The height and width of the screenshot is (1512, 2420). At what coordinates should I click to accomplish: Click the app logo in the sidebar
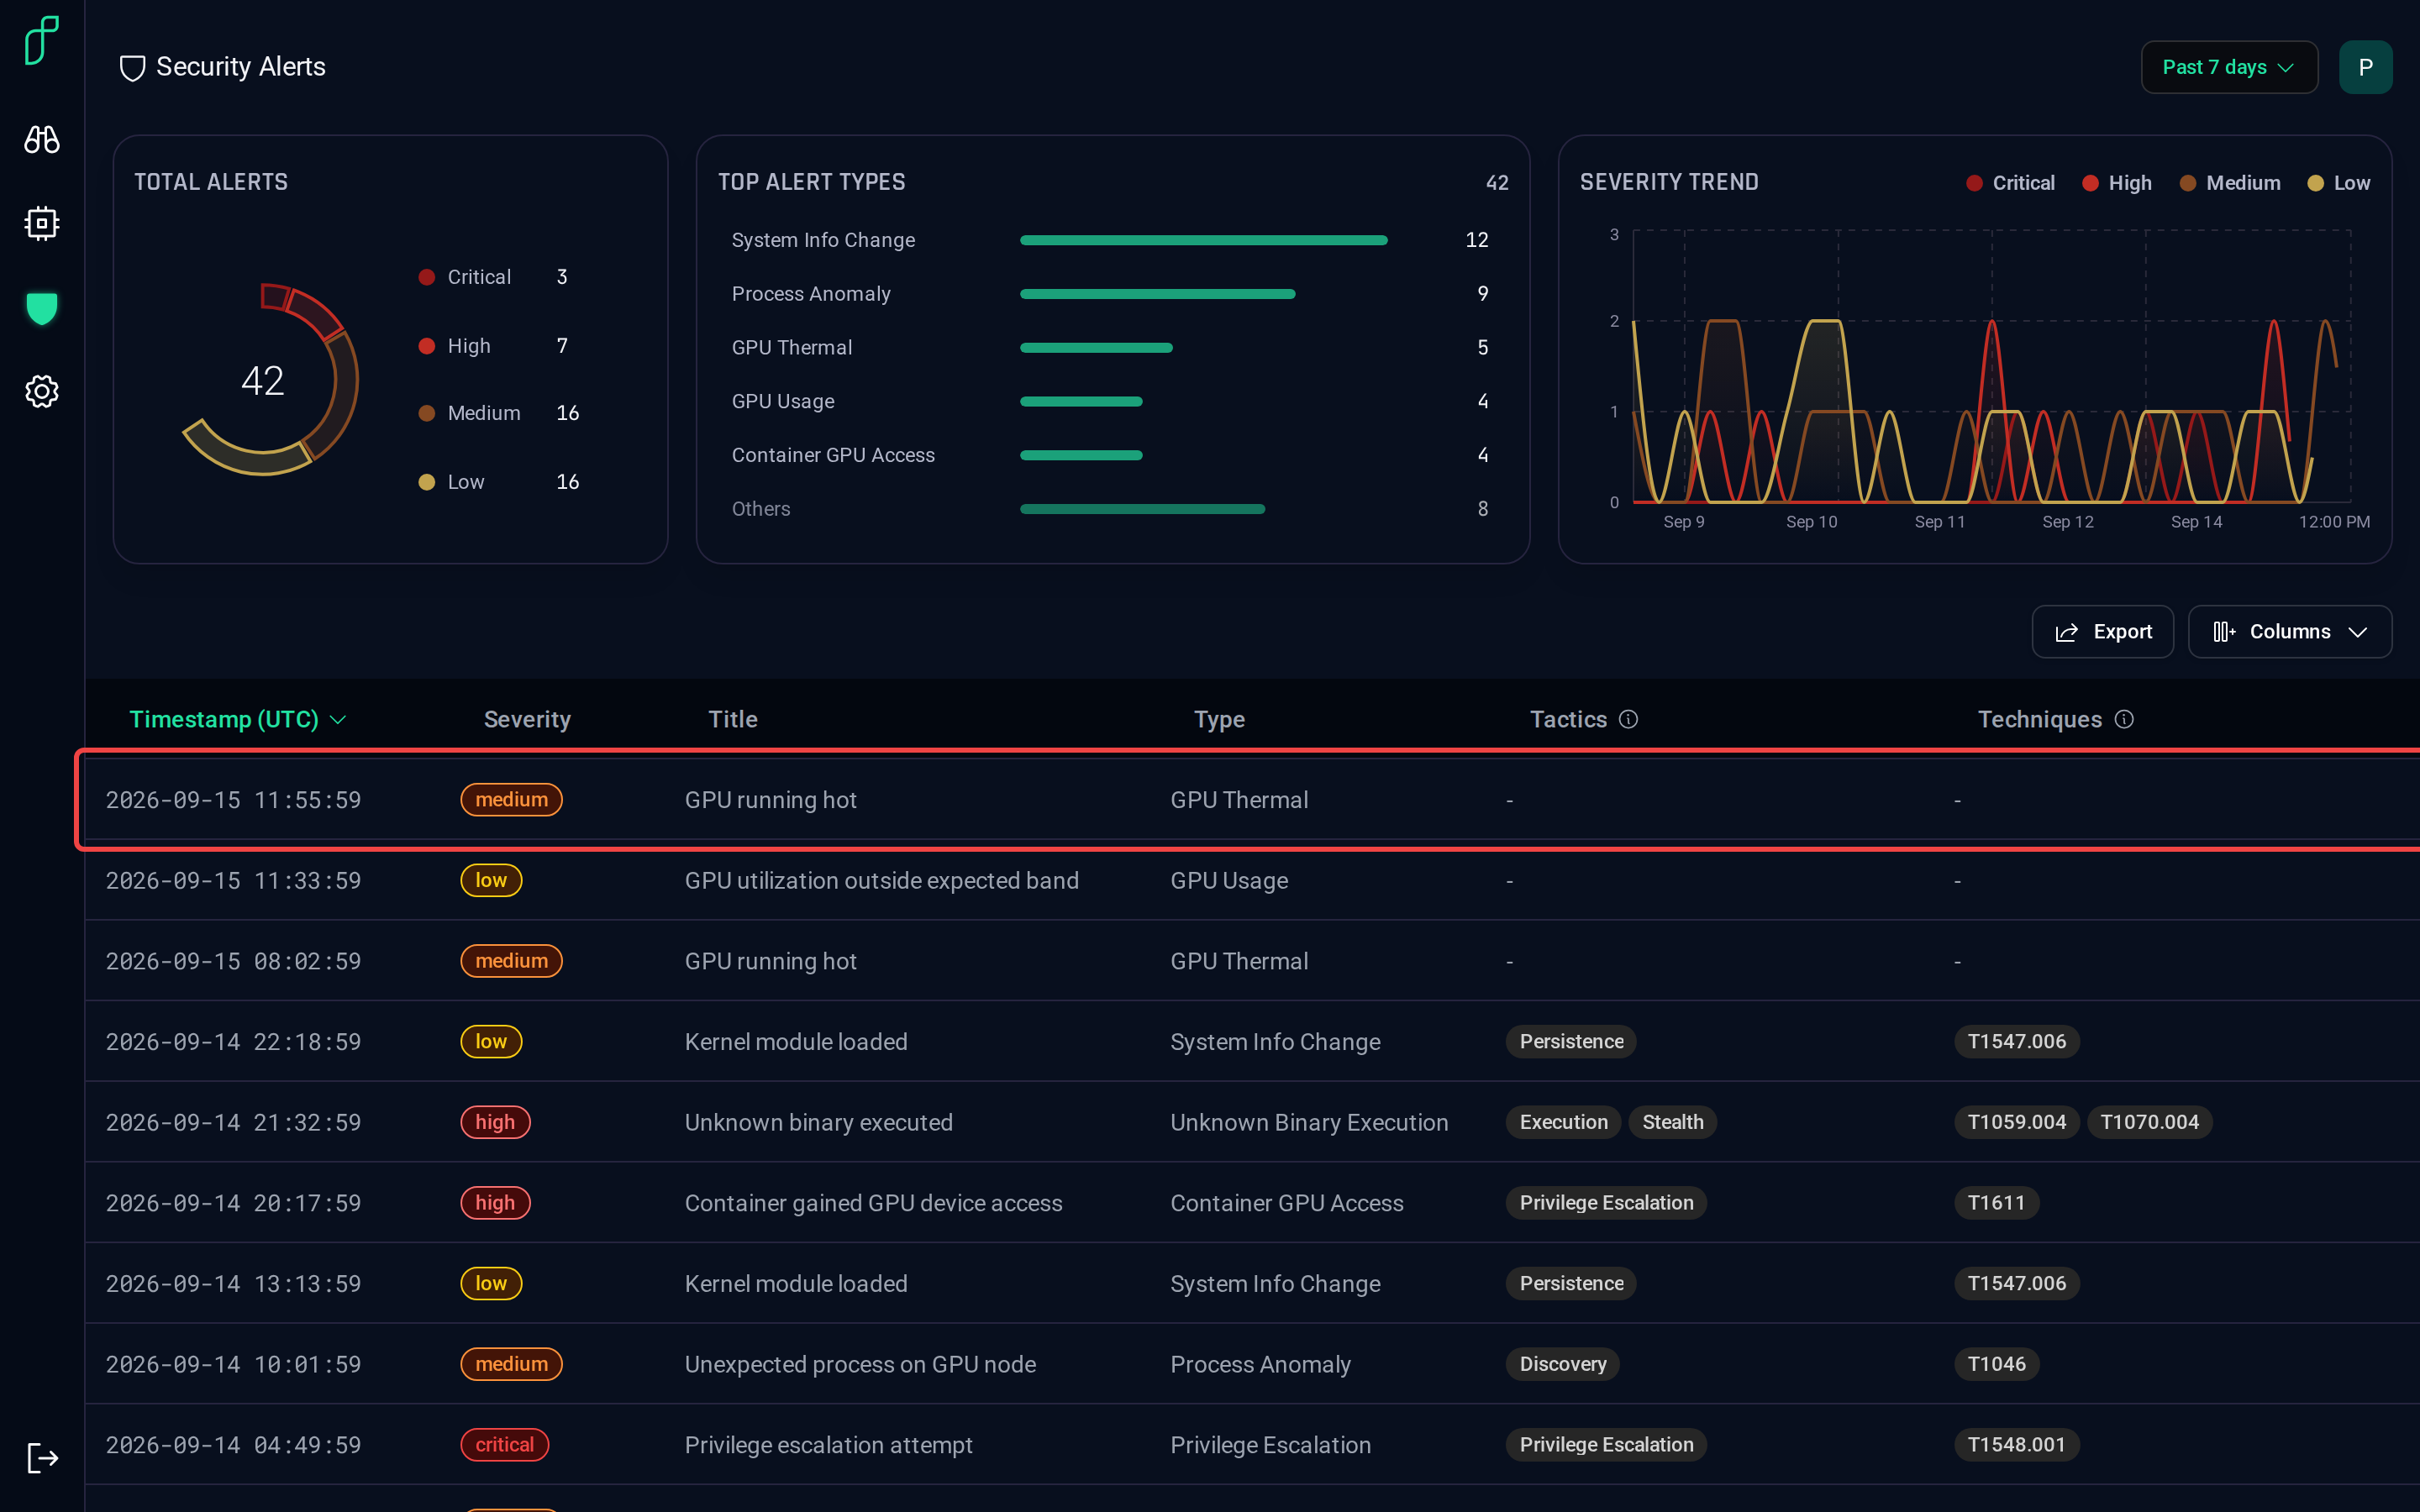click(42, 41)
